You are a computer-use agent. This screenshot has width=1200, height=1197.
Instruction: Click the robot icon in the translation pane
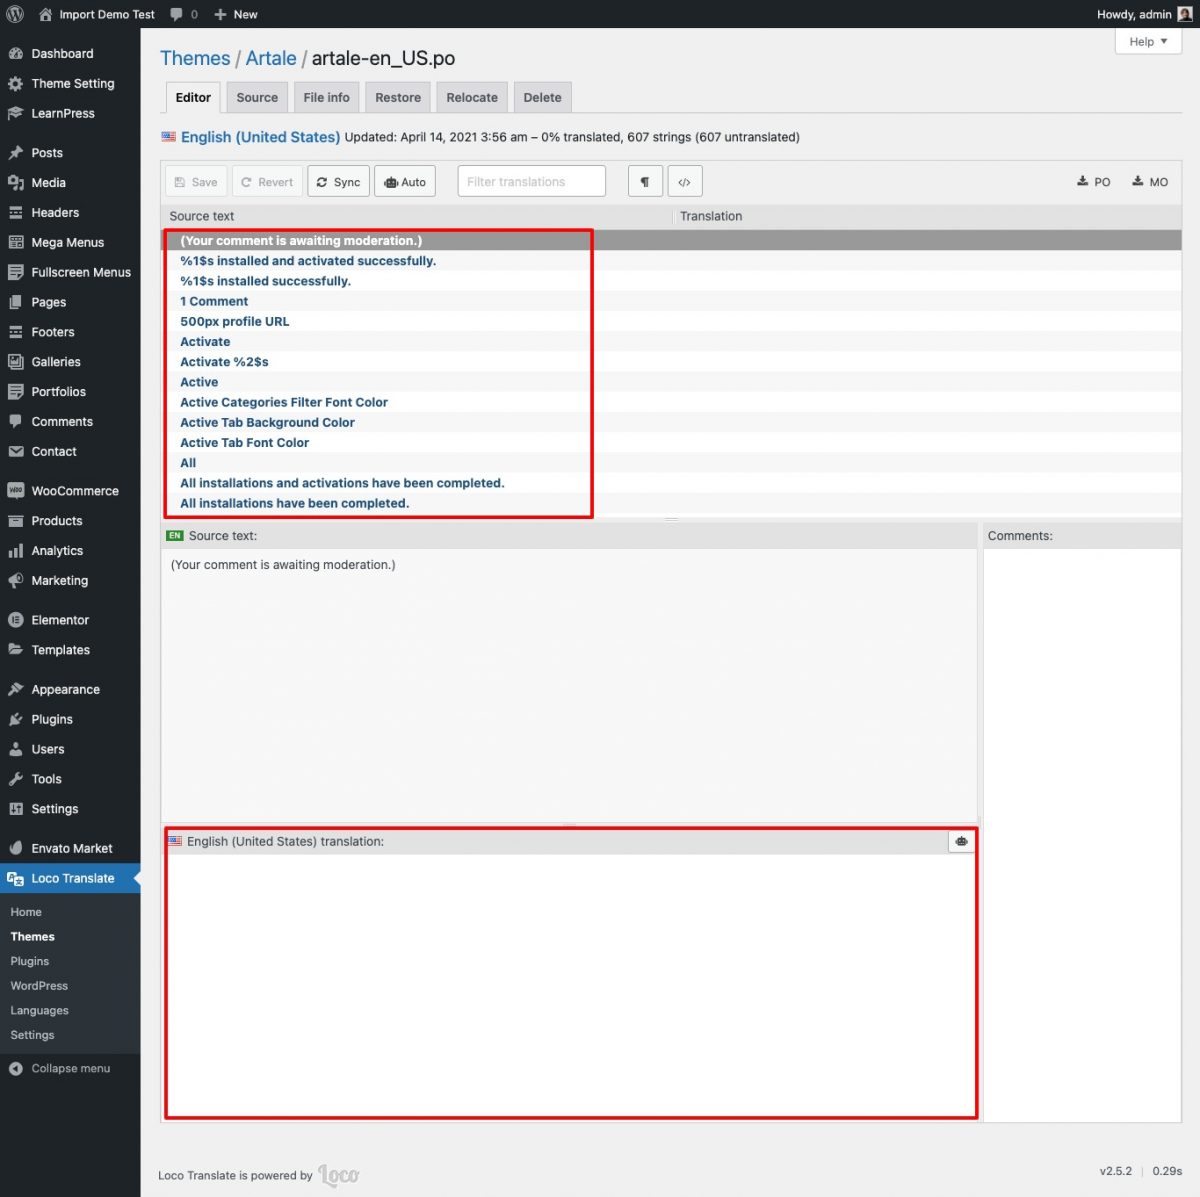click(x=961, y=841)
